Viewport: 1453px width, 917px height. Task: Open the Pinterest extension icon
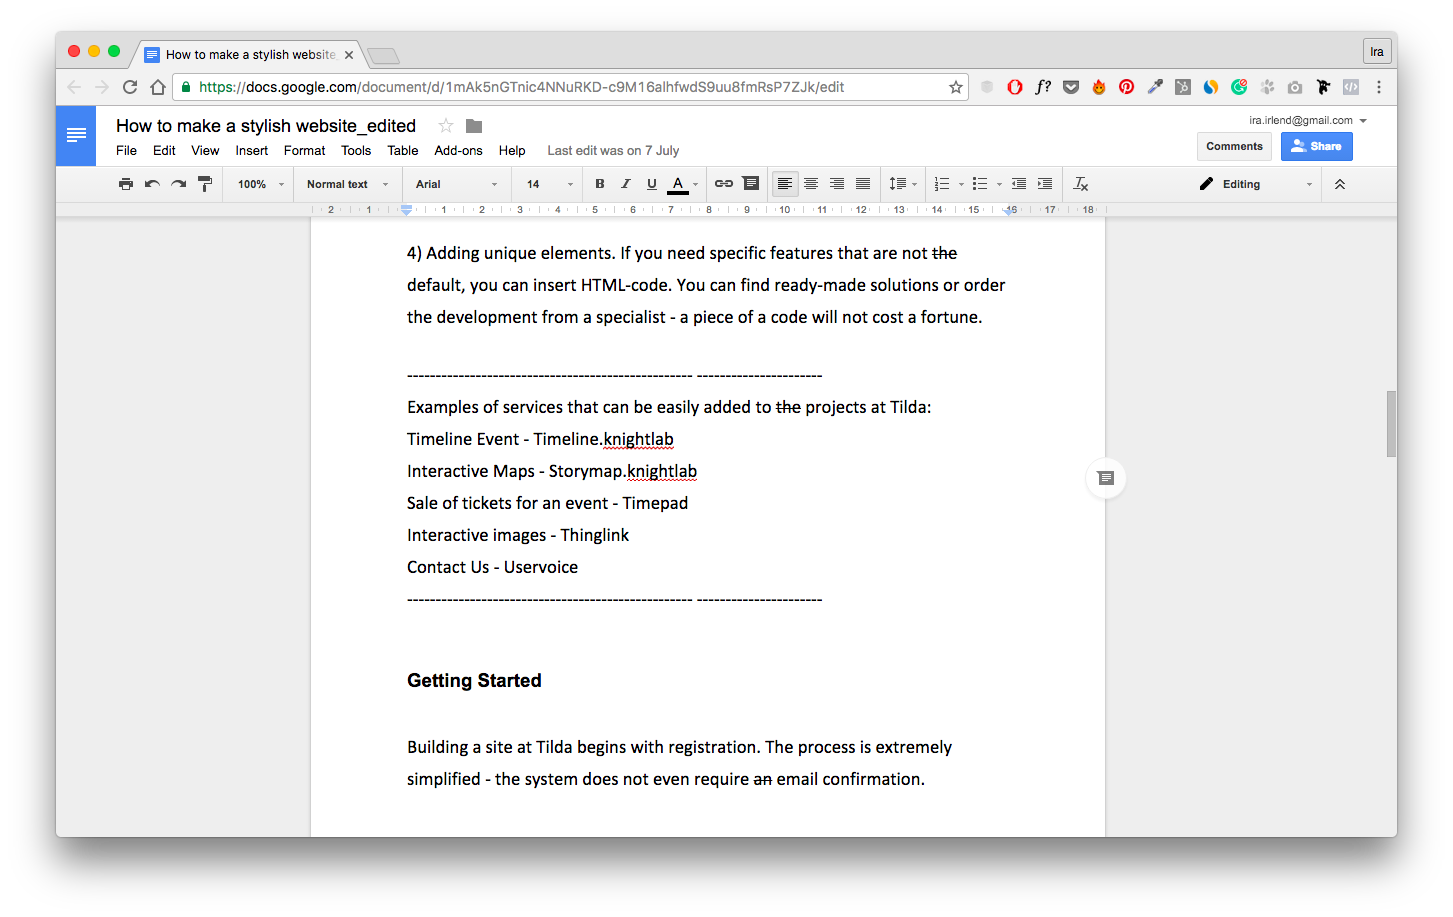1127,87
